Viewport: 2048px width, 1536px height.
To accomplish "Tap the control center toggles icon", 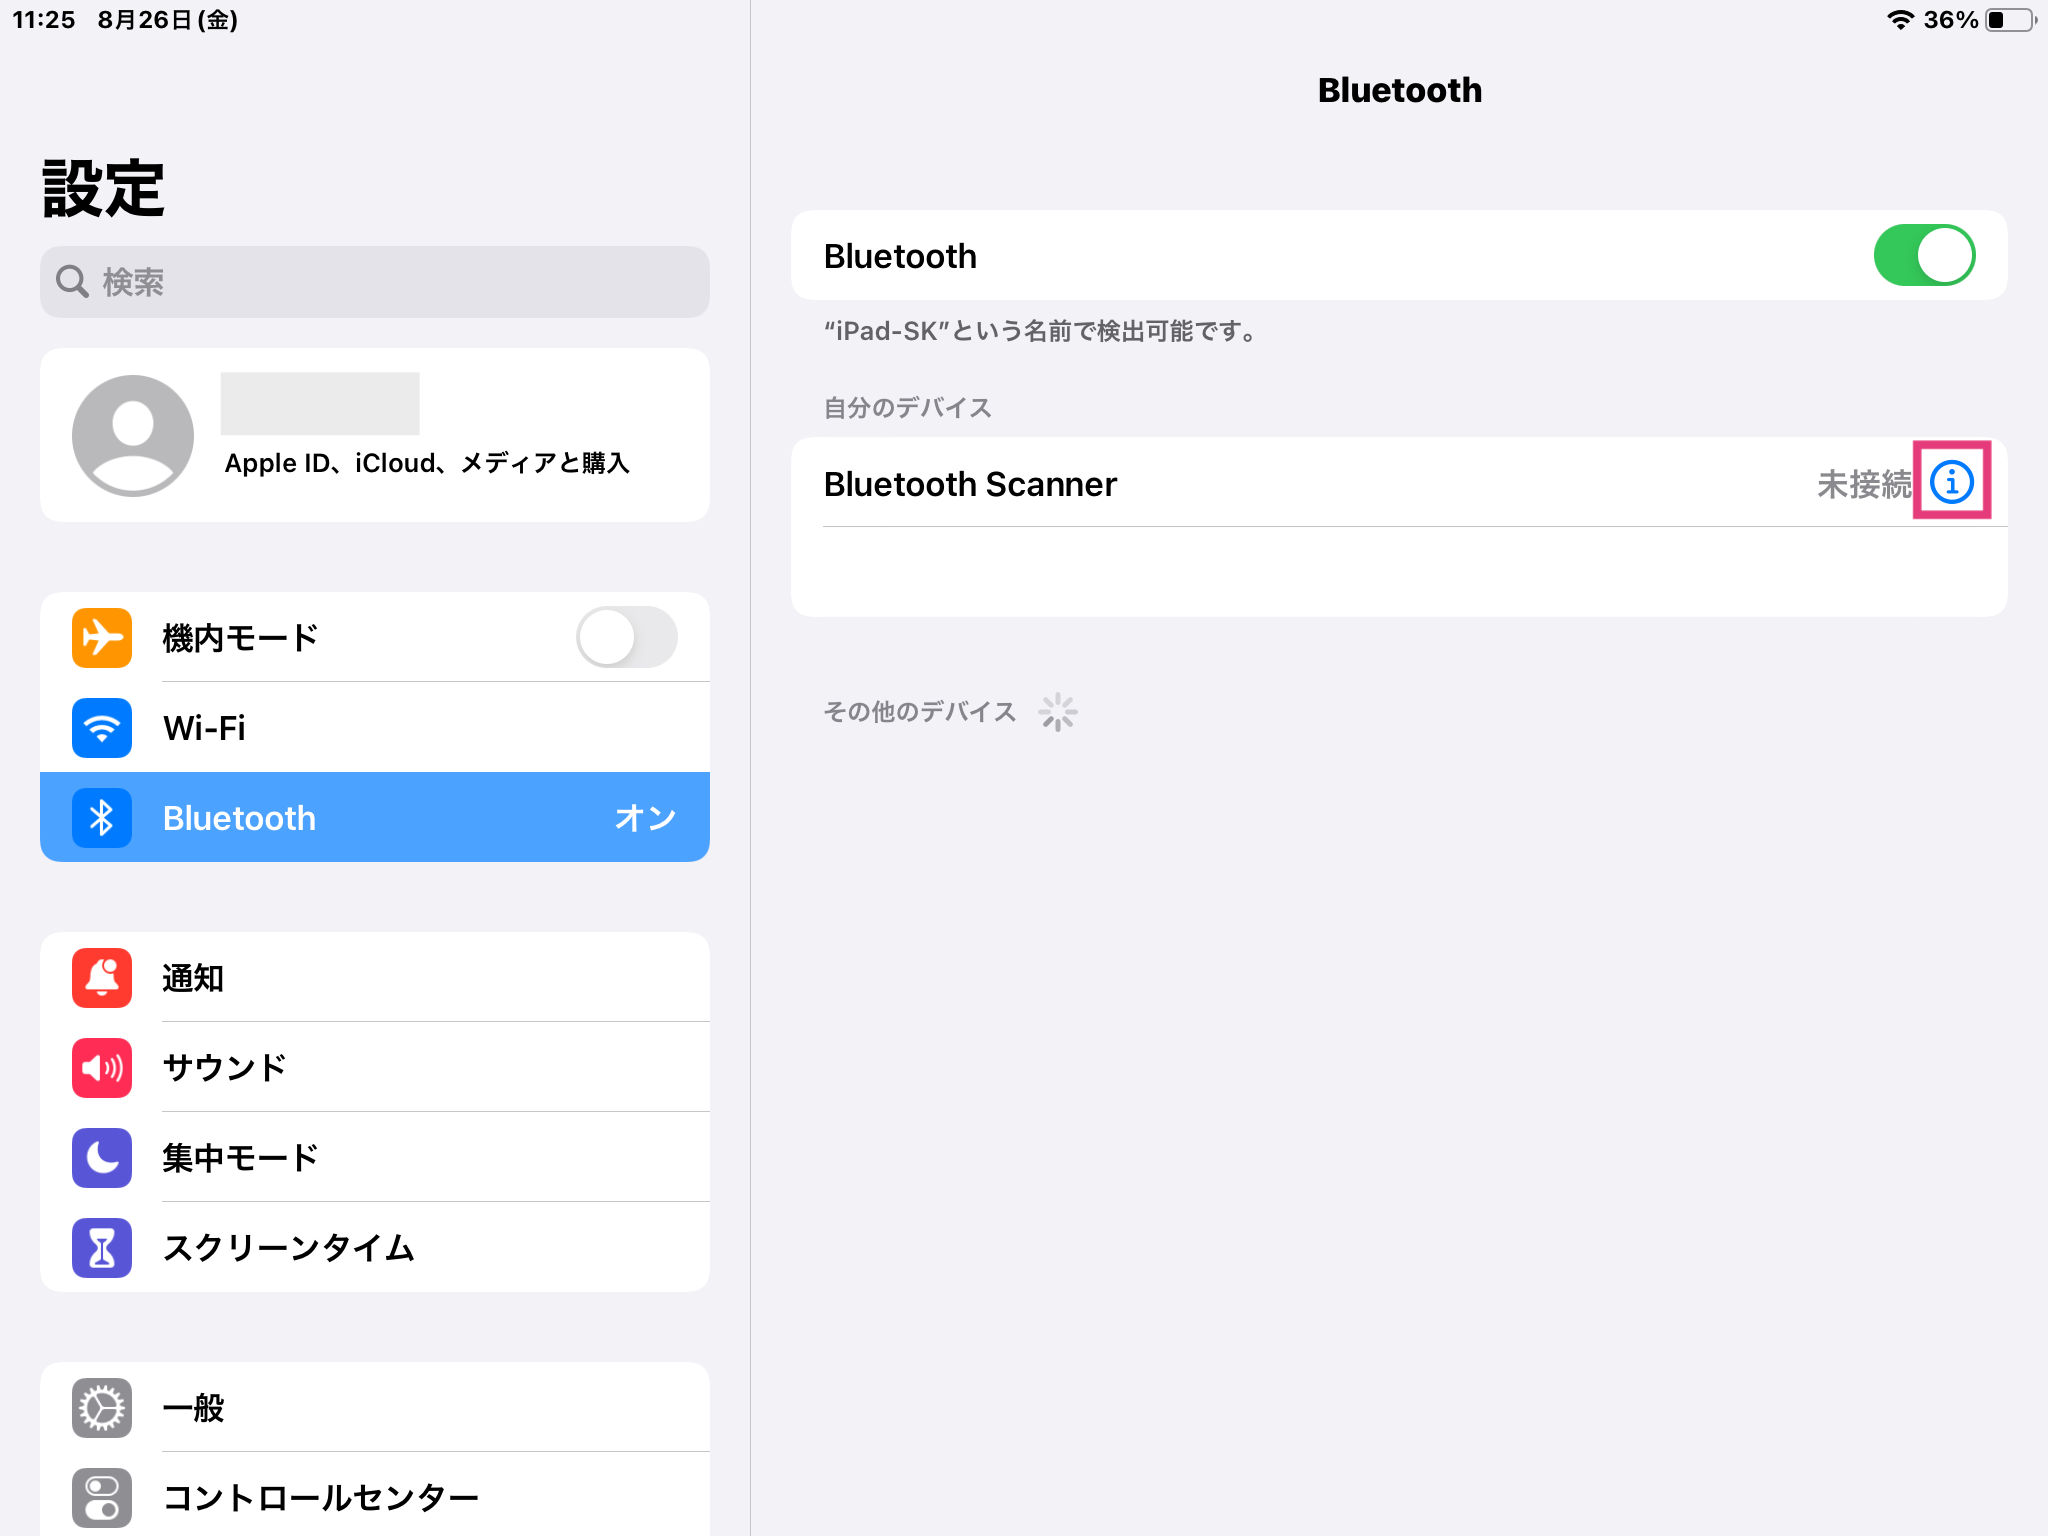I will [102, 1497].
